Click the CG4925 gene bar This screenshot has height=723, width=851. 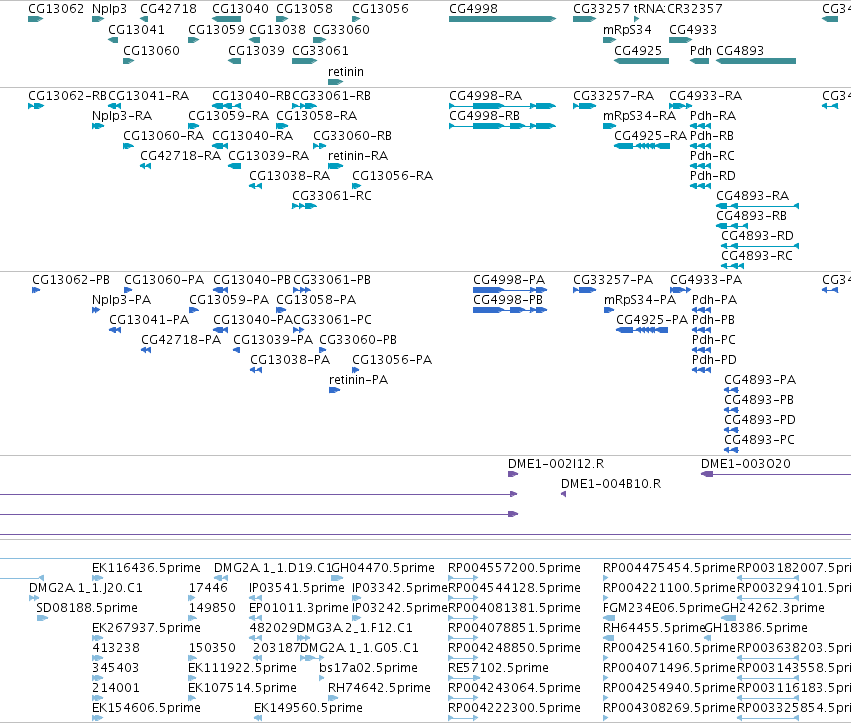(641, 61)
